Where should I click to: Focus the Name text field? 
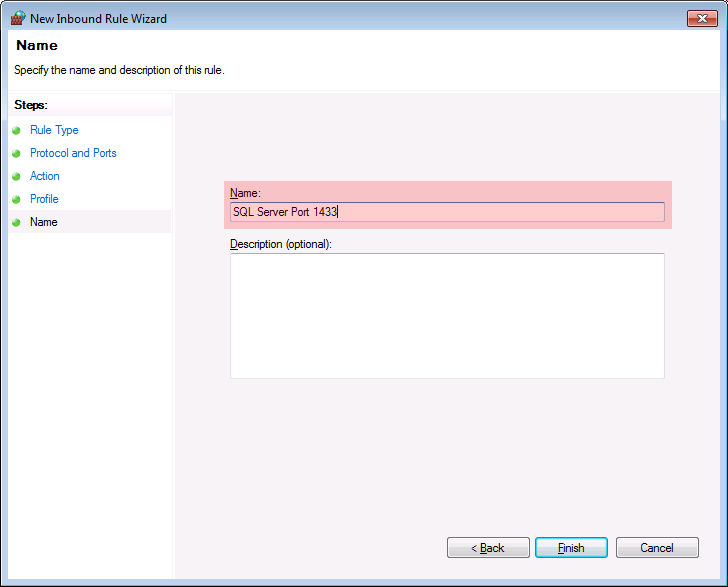point(447,212)
